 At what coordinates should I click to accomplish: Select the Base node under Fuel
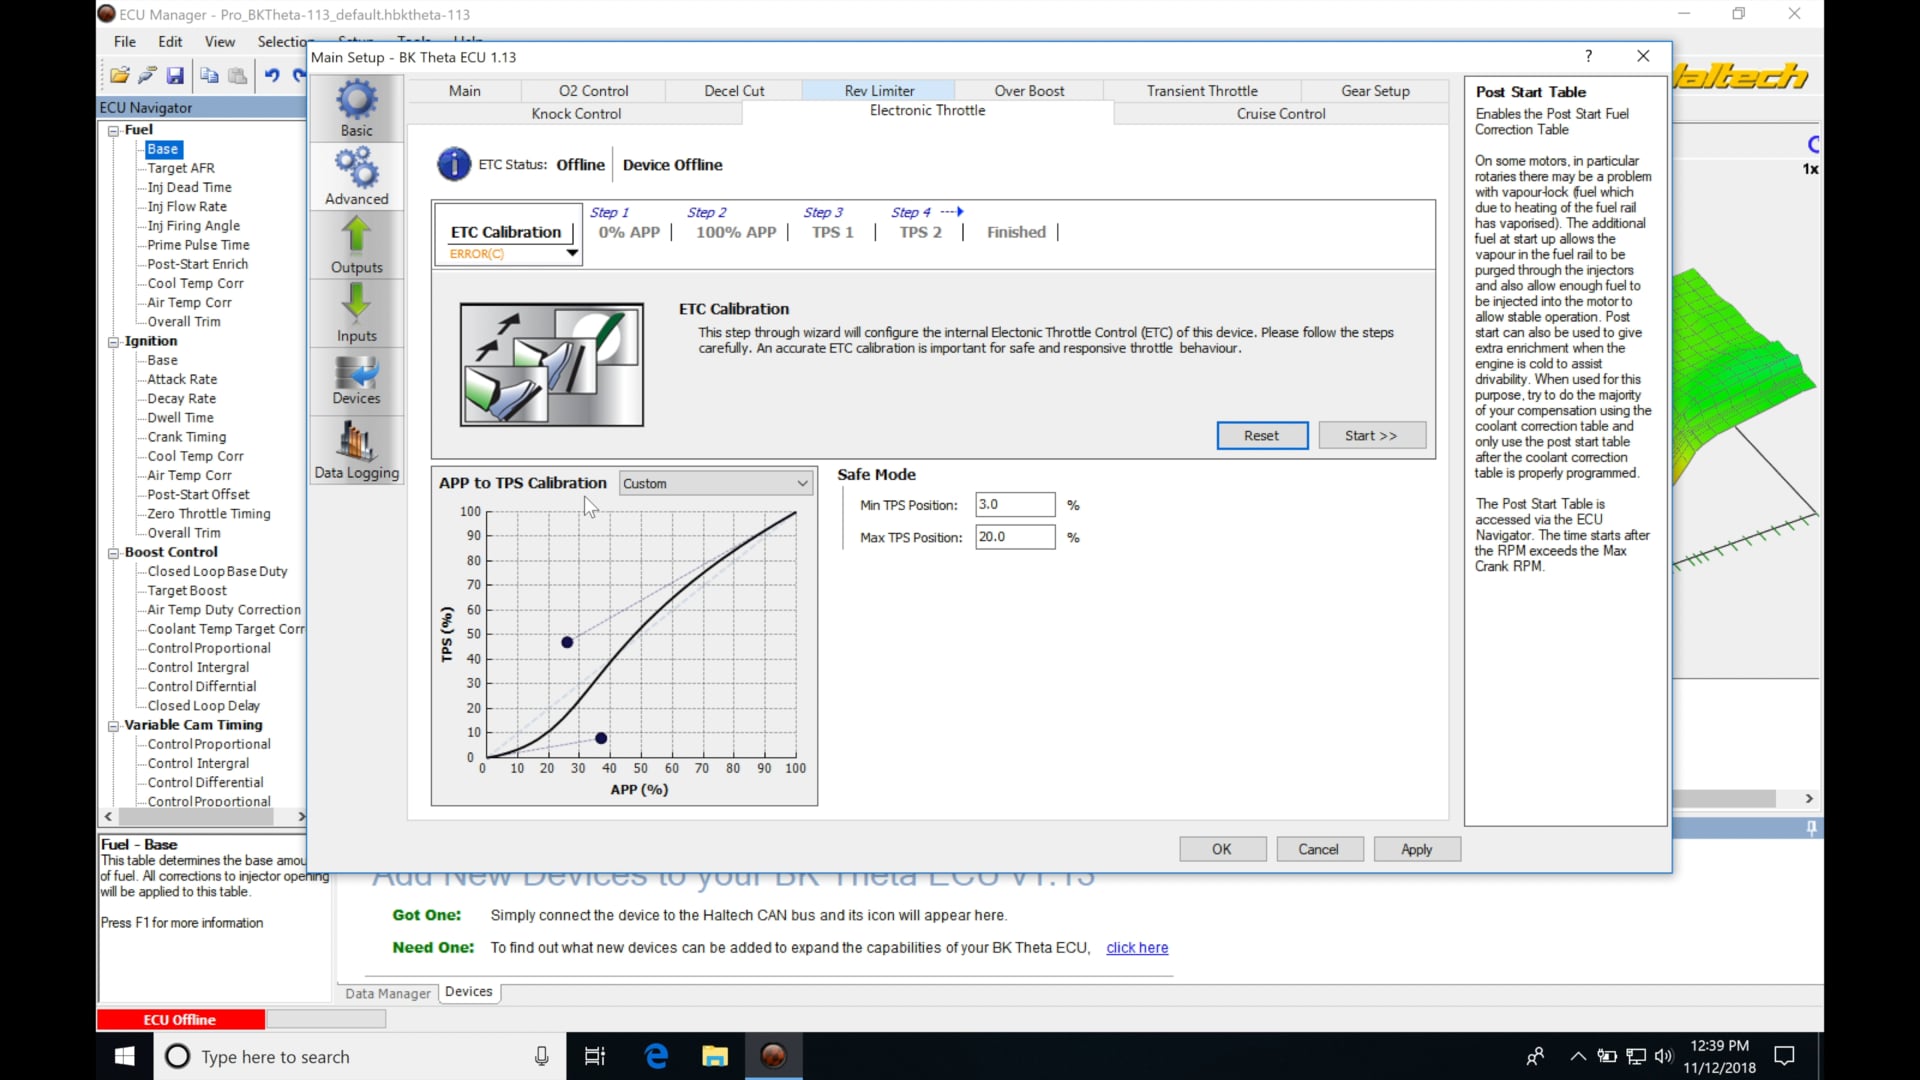[x=162, y=148]
